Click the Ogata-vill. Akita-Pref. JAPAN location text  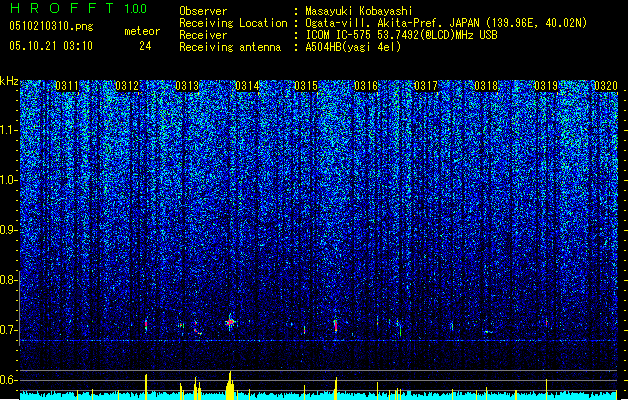tap(446, 23)
